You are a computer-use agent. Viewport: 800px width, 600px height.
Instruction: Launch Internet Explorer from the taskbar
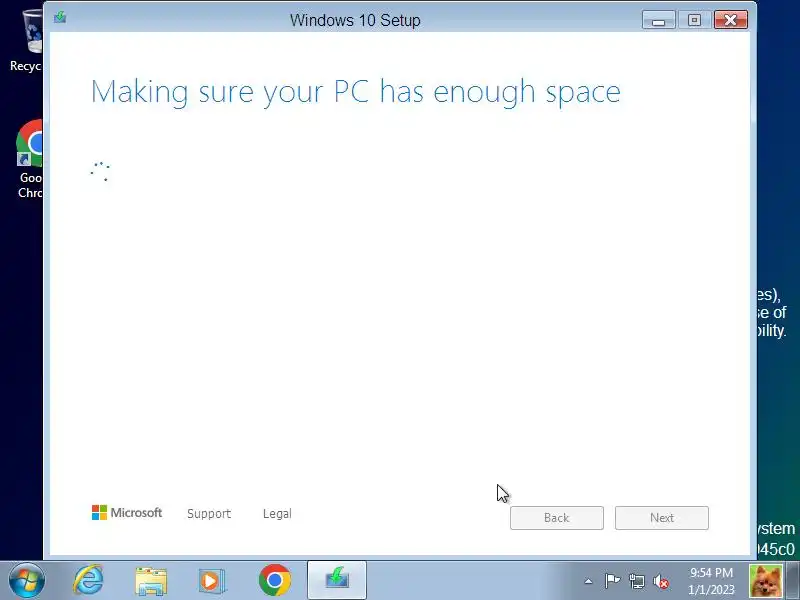88,580
